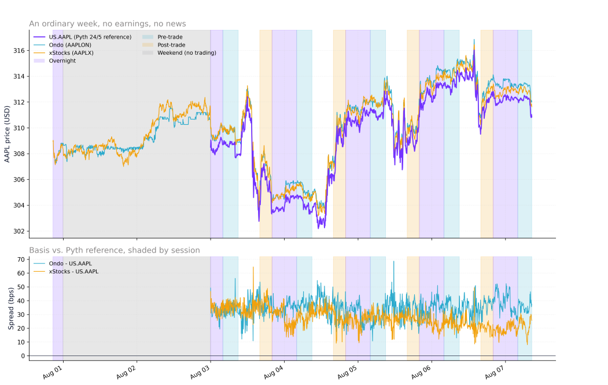Click the "Basis vs. Pyth reference, shaded by session" subtitle
Image resolution: width=608 pixels, height=385 pixels.
(x=114, y=250)
